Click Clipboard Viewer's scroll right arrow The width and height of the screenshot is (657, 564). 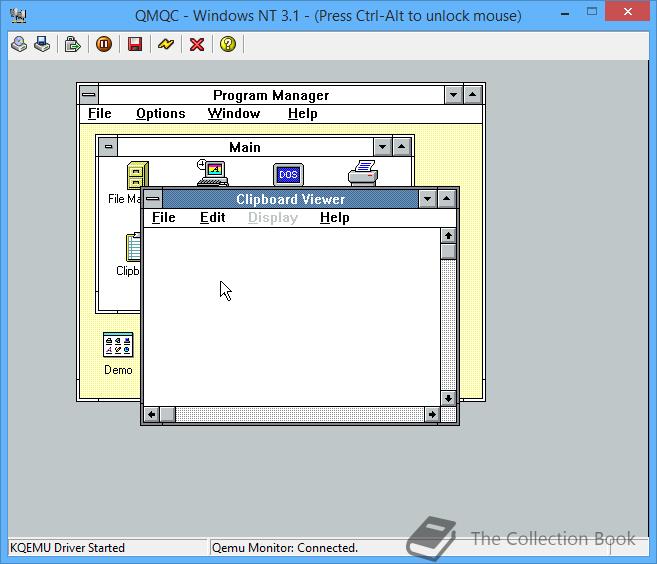tap(432, 415)
